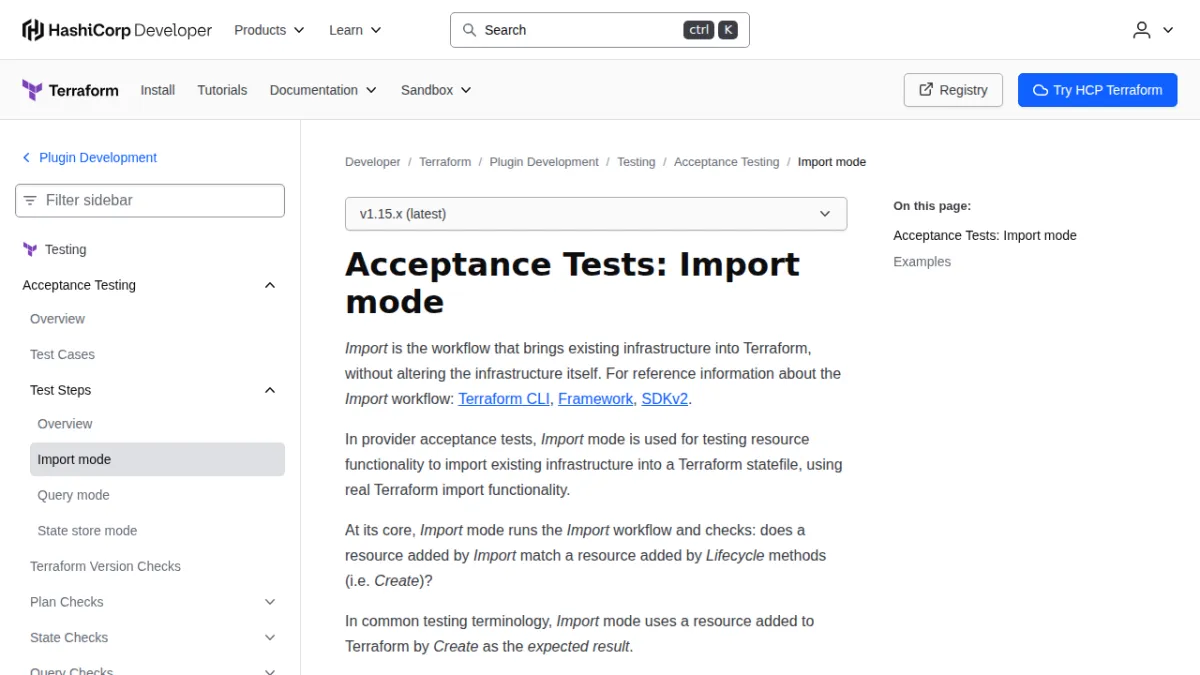Expand the Plan Checks section
The width and height of the screenshot is (1200, 675).
(269, 602)
